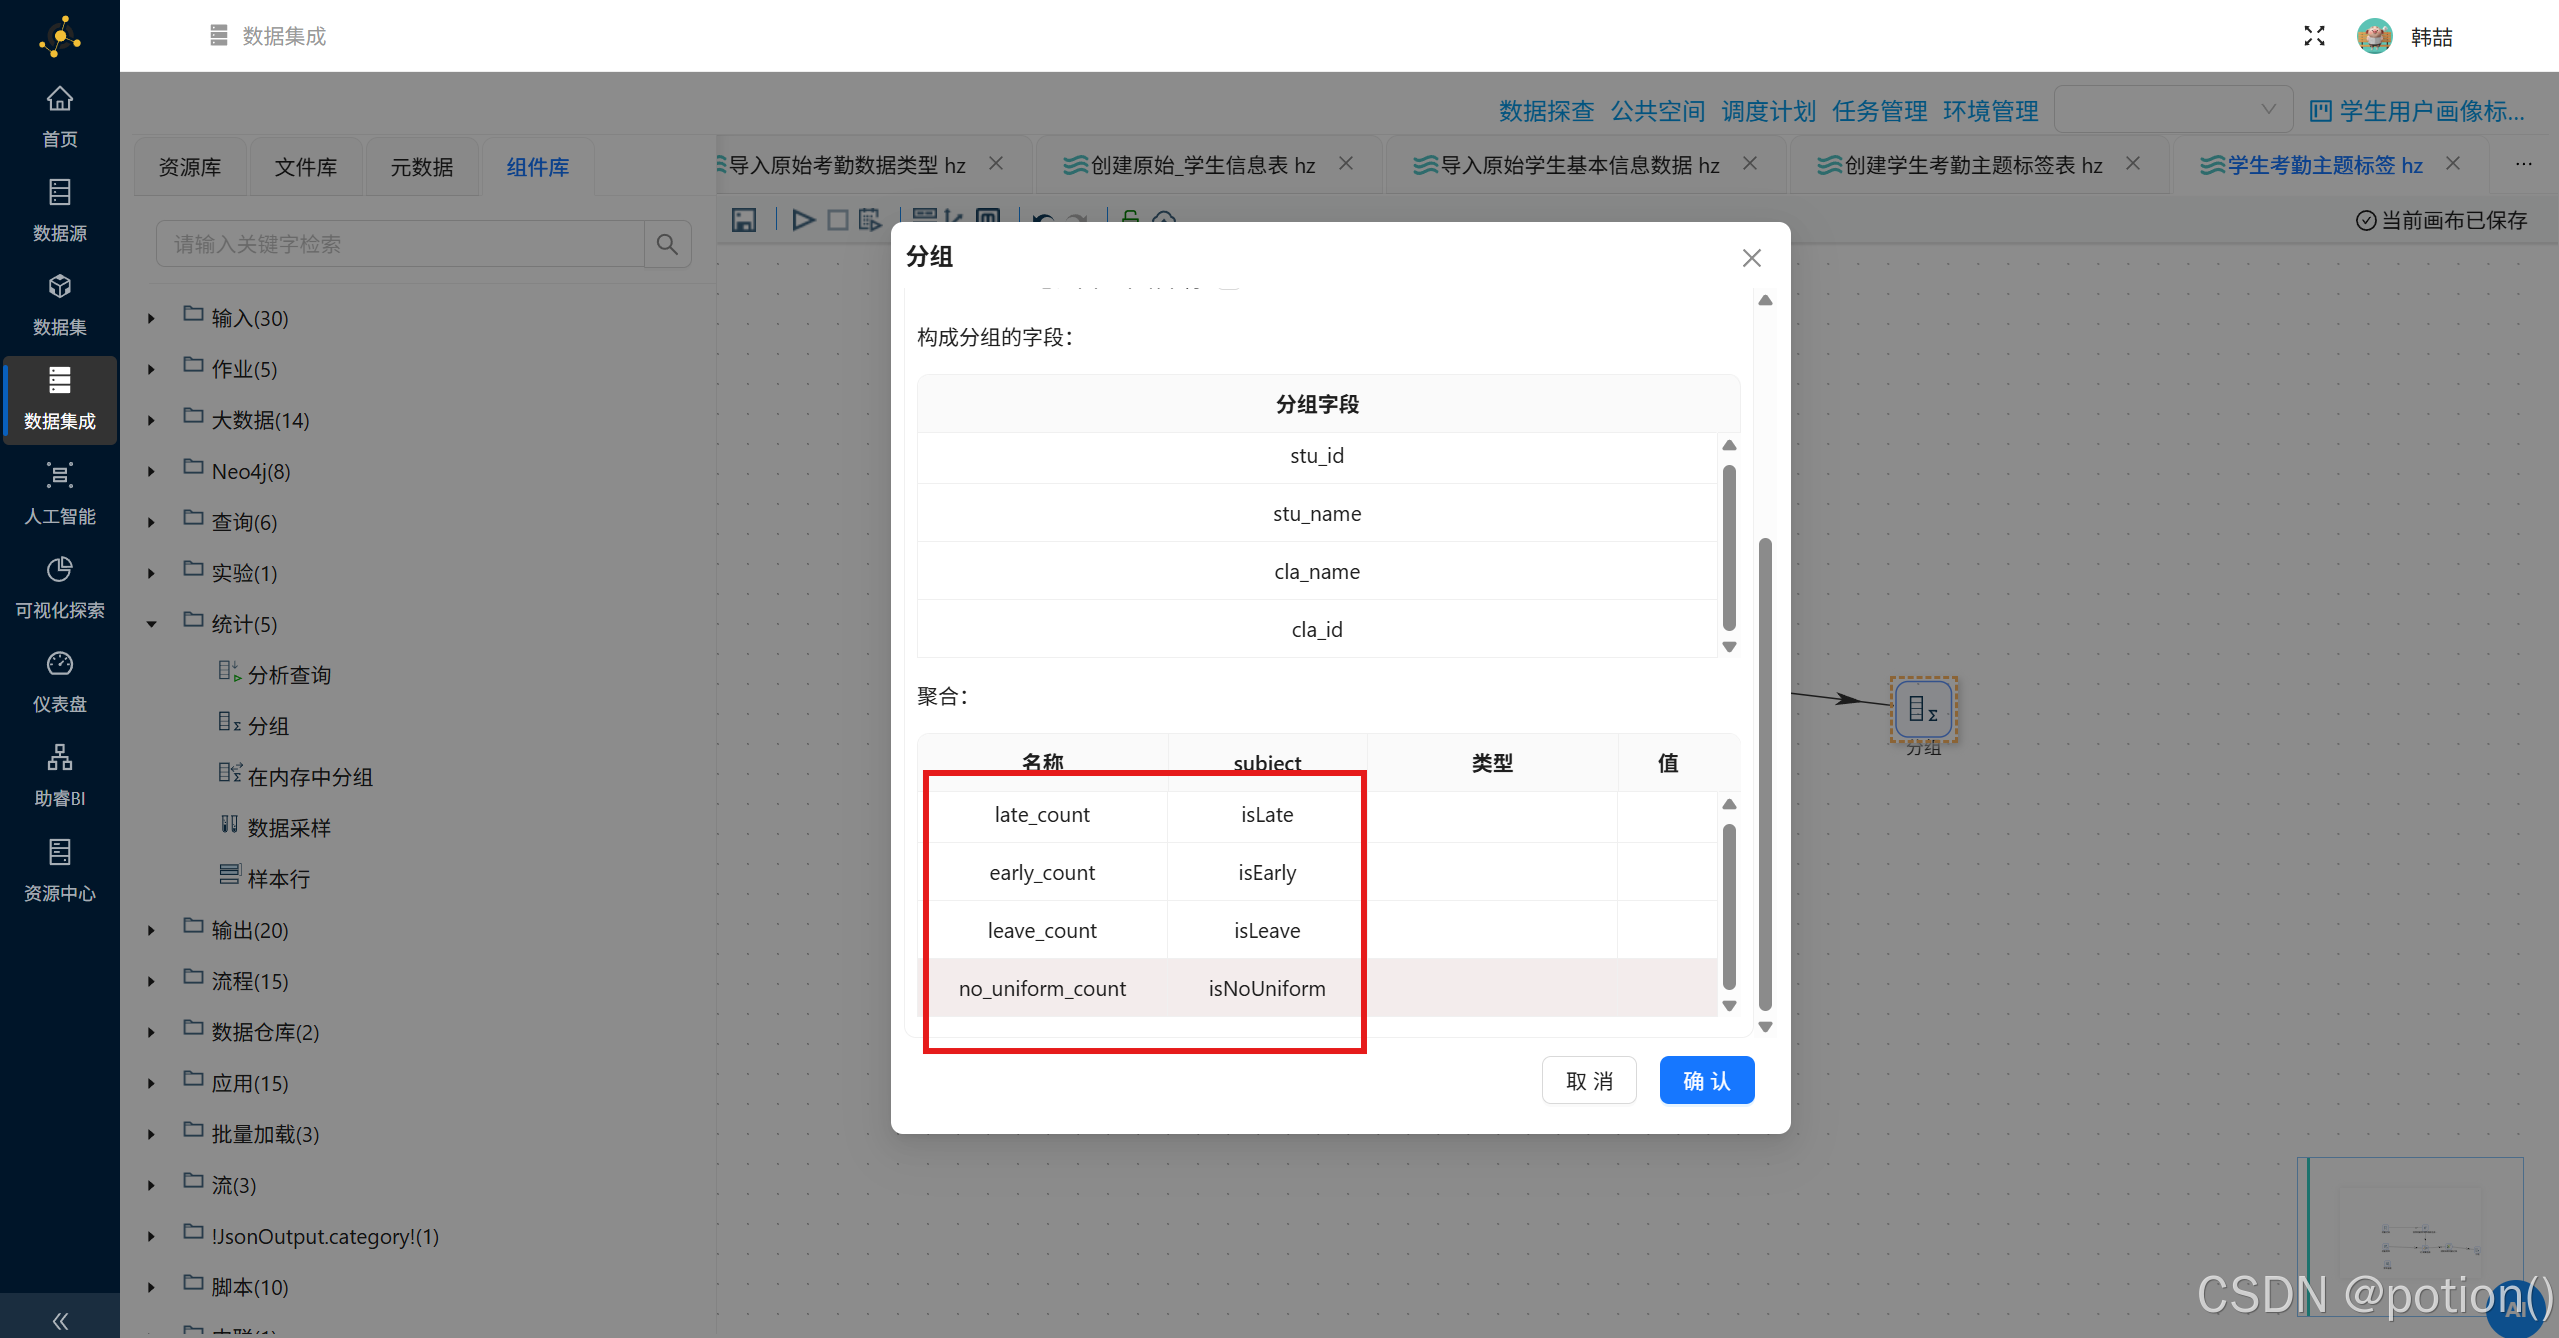This screenshot has width=2559, height=1338.
Task: Open the user avatar menu
Action: [x=2374, y=36]
